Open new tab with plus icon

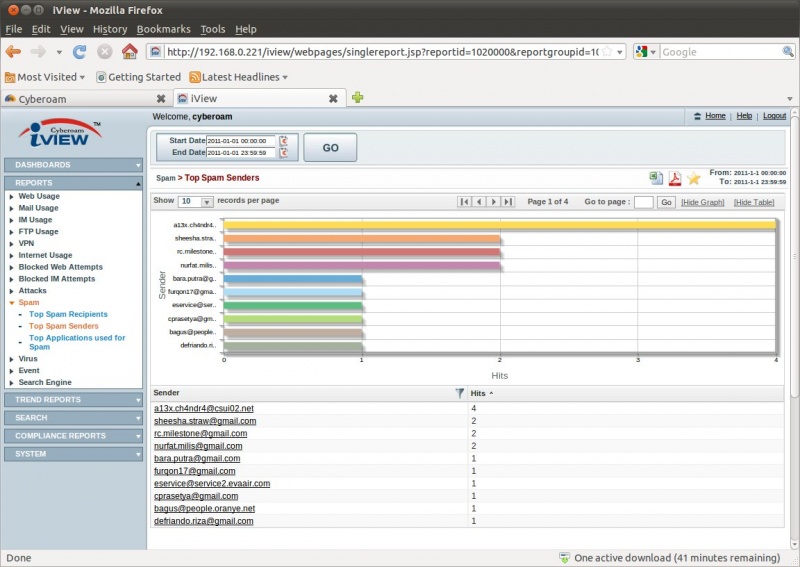coord(357,98)
